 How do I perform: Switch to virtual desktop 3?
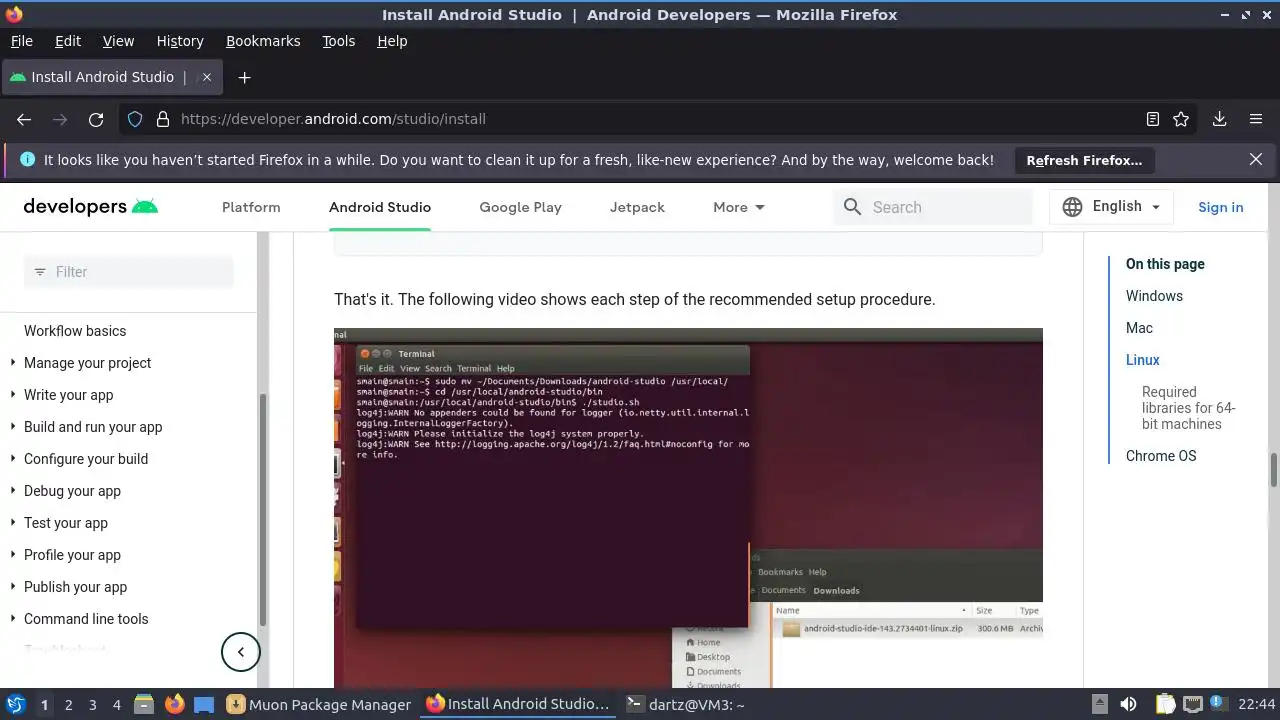click(x=92, y=704)
